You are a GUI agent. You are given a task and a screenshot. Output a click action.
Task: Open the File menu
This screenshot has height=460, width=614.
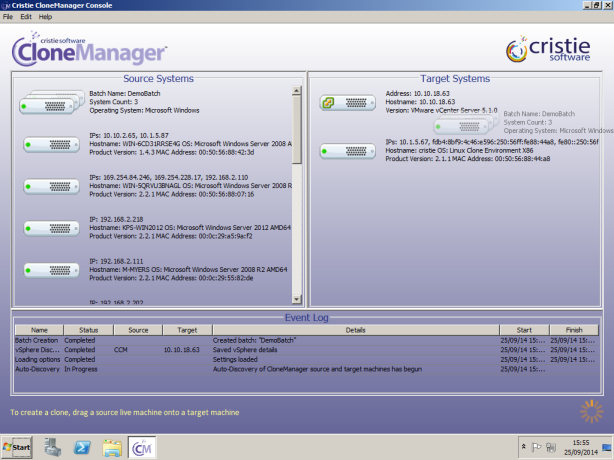pyautogui.click(x=8, y=17)
